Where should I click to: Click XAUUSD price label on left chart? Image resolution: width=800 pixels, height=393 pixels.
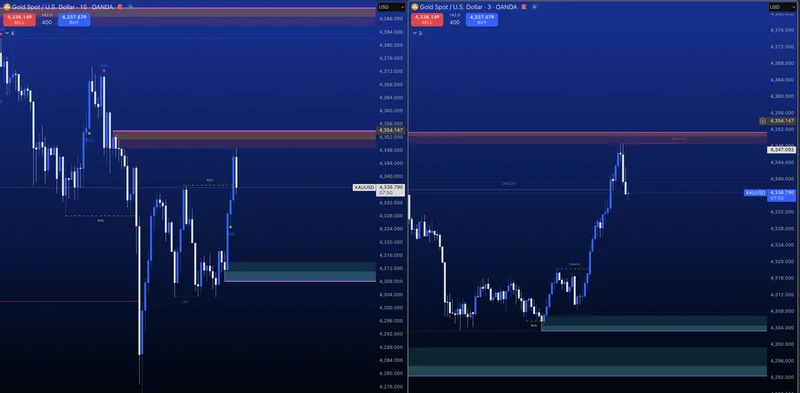(364, 188)
